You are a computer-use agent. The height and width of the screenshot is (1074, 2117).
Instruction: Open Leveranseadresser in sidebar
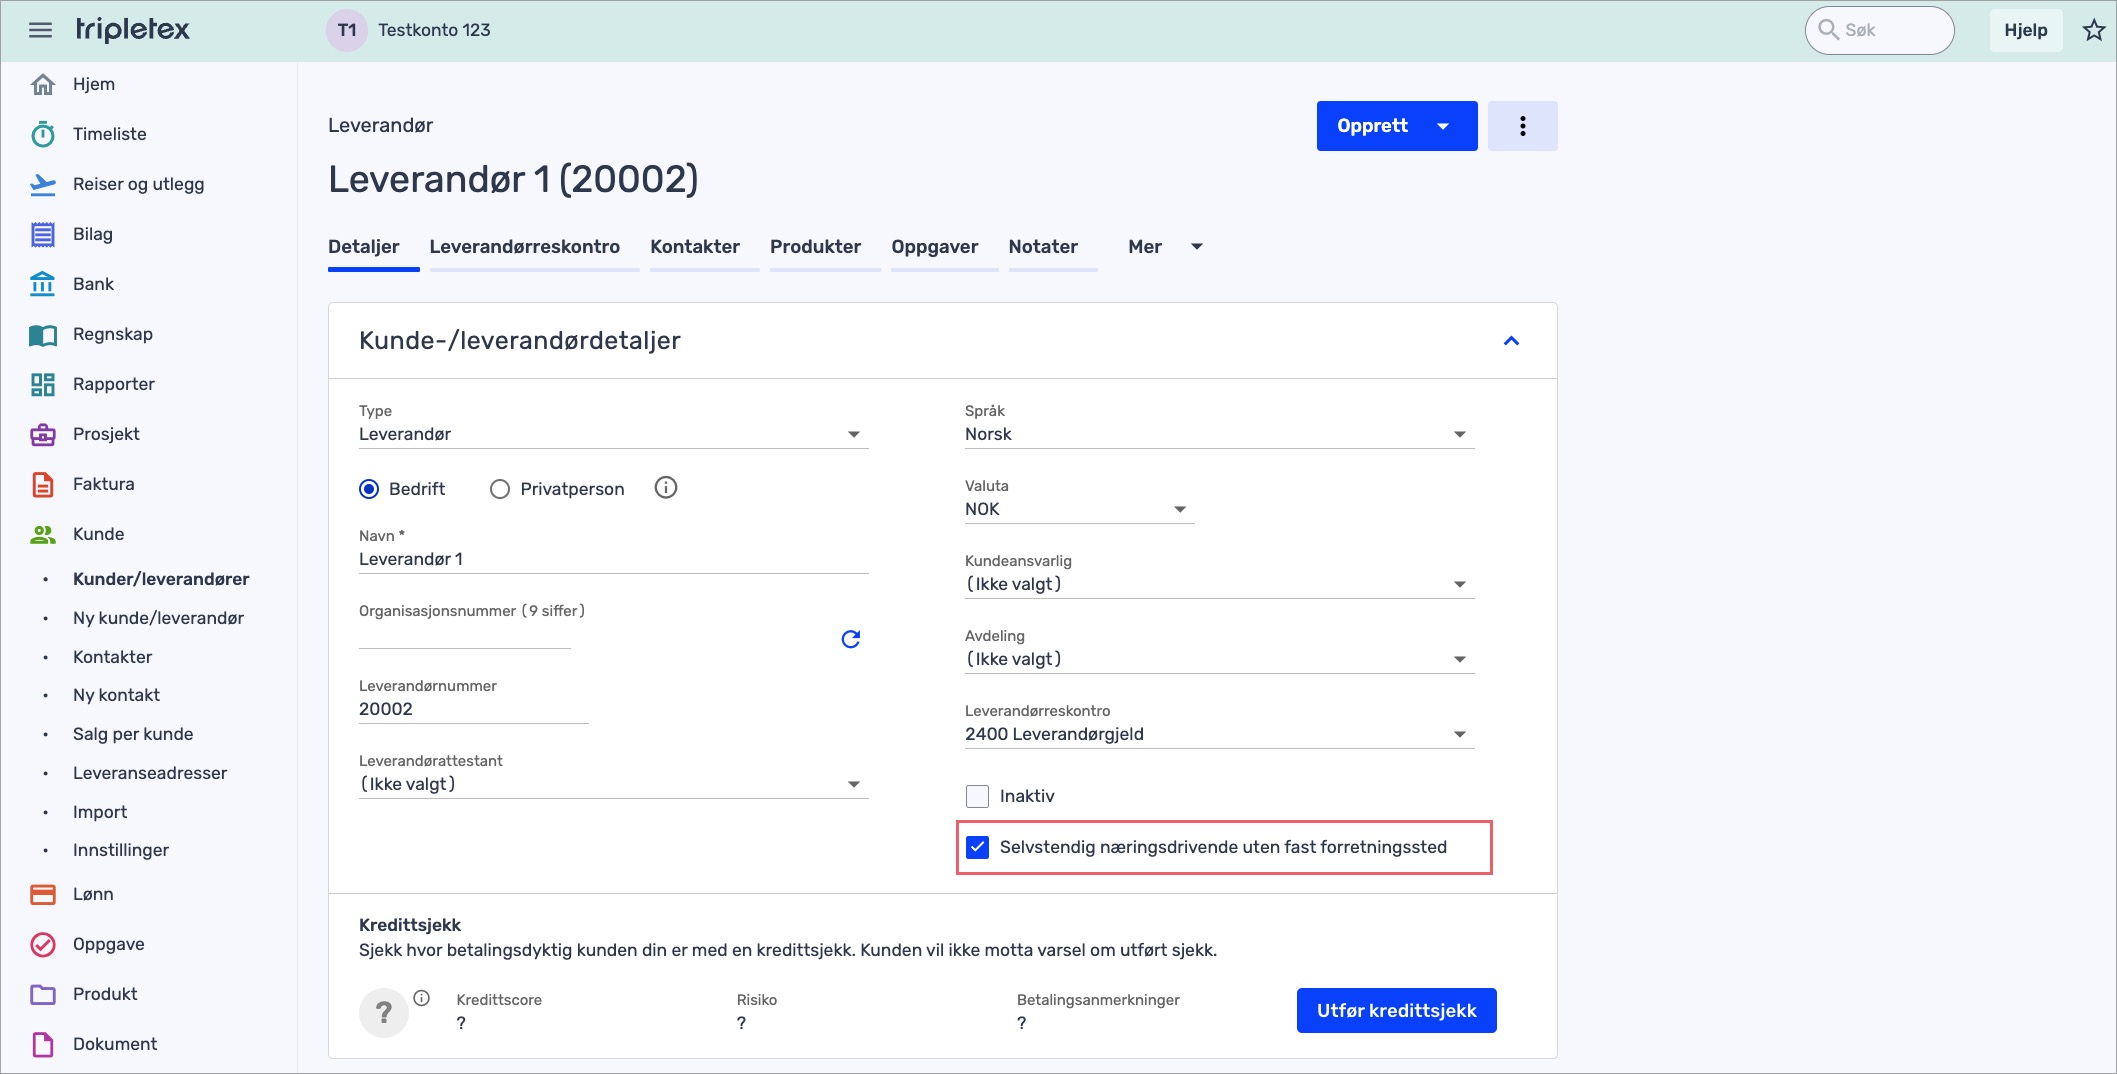tap(150, 773)
